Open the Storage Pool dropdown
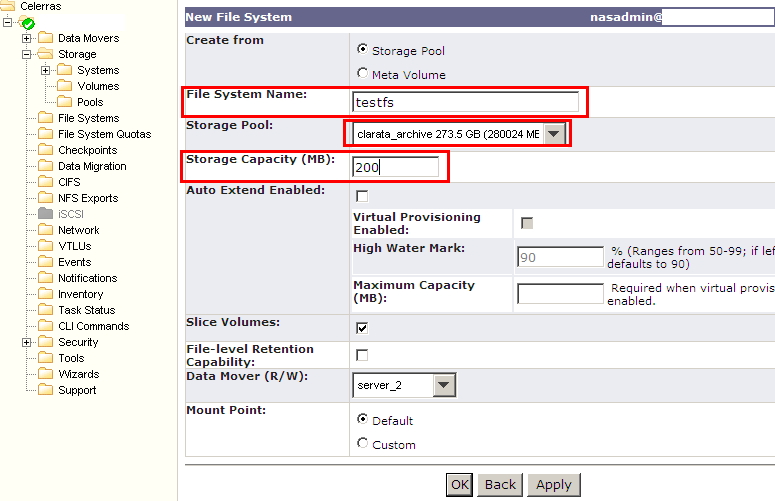 click(x=555, y=134)
